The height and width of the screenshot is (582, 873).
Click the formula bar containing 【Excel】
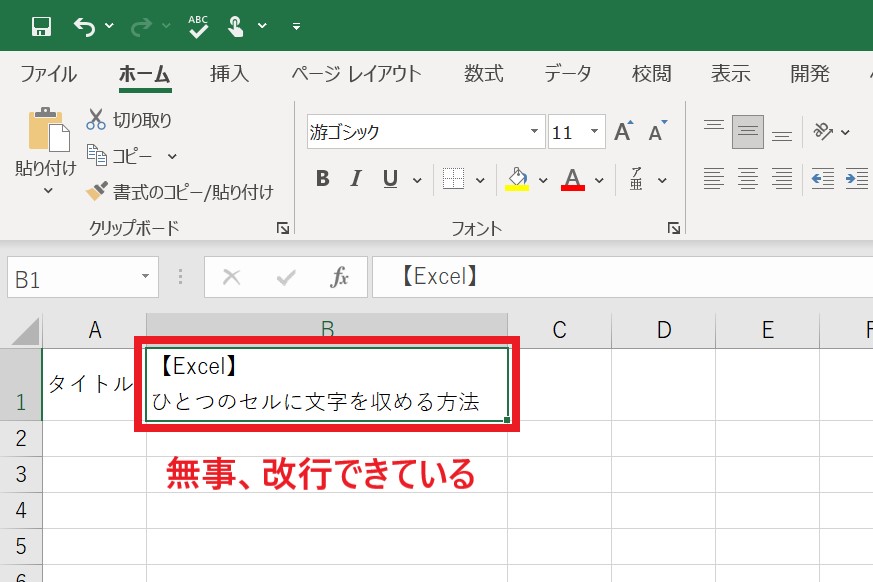(x=622, y=277)
